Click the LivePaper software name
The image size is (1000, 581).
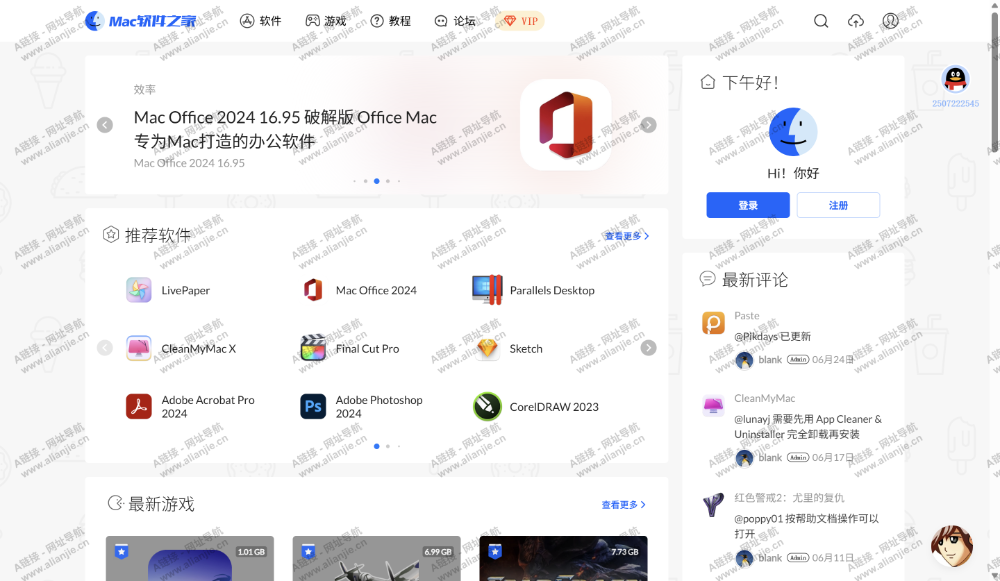pyautogui.click(x=186, y=290)
